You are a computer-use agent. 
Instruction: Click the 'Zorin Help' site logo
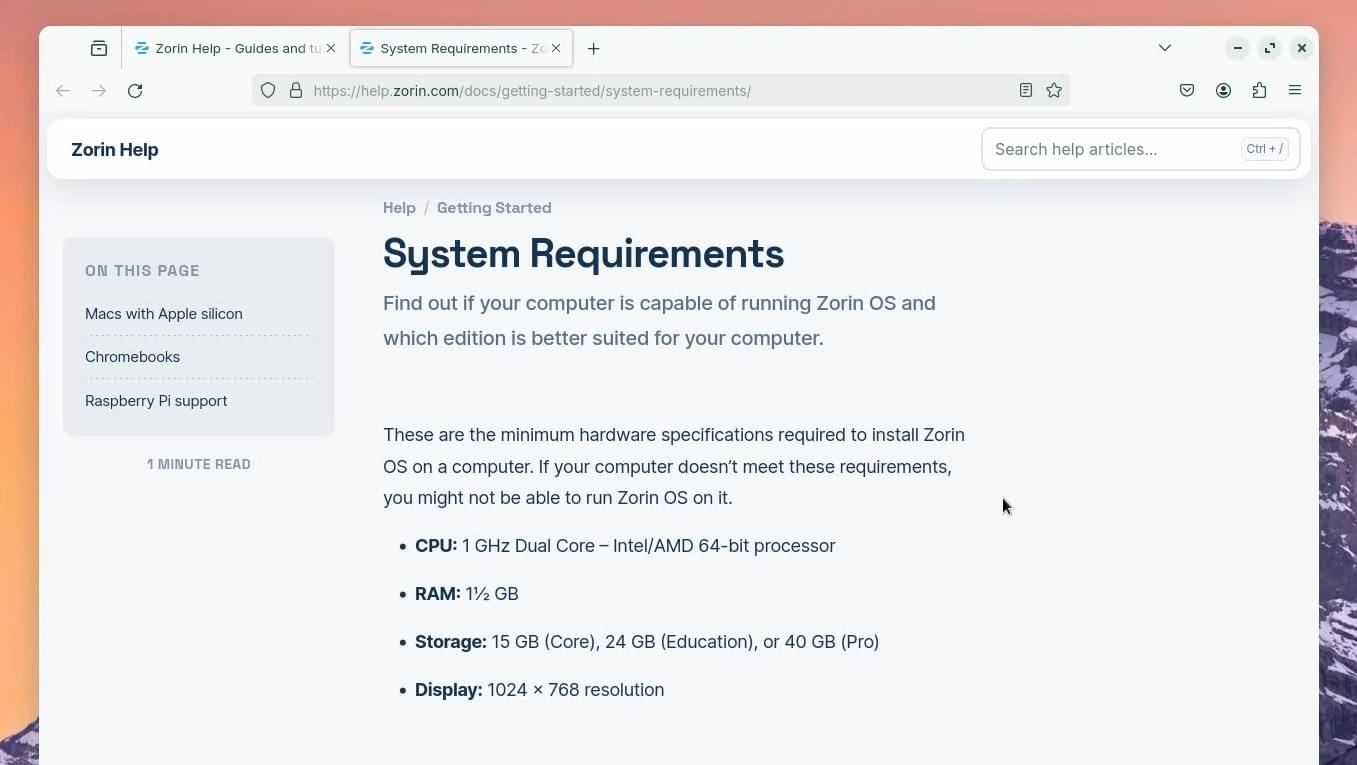[x=115, y=150]
